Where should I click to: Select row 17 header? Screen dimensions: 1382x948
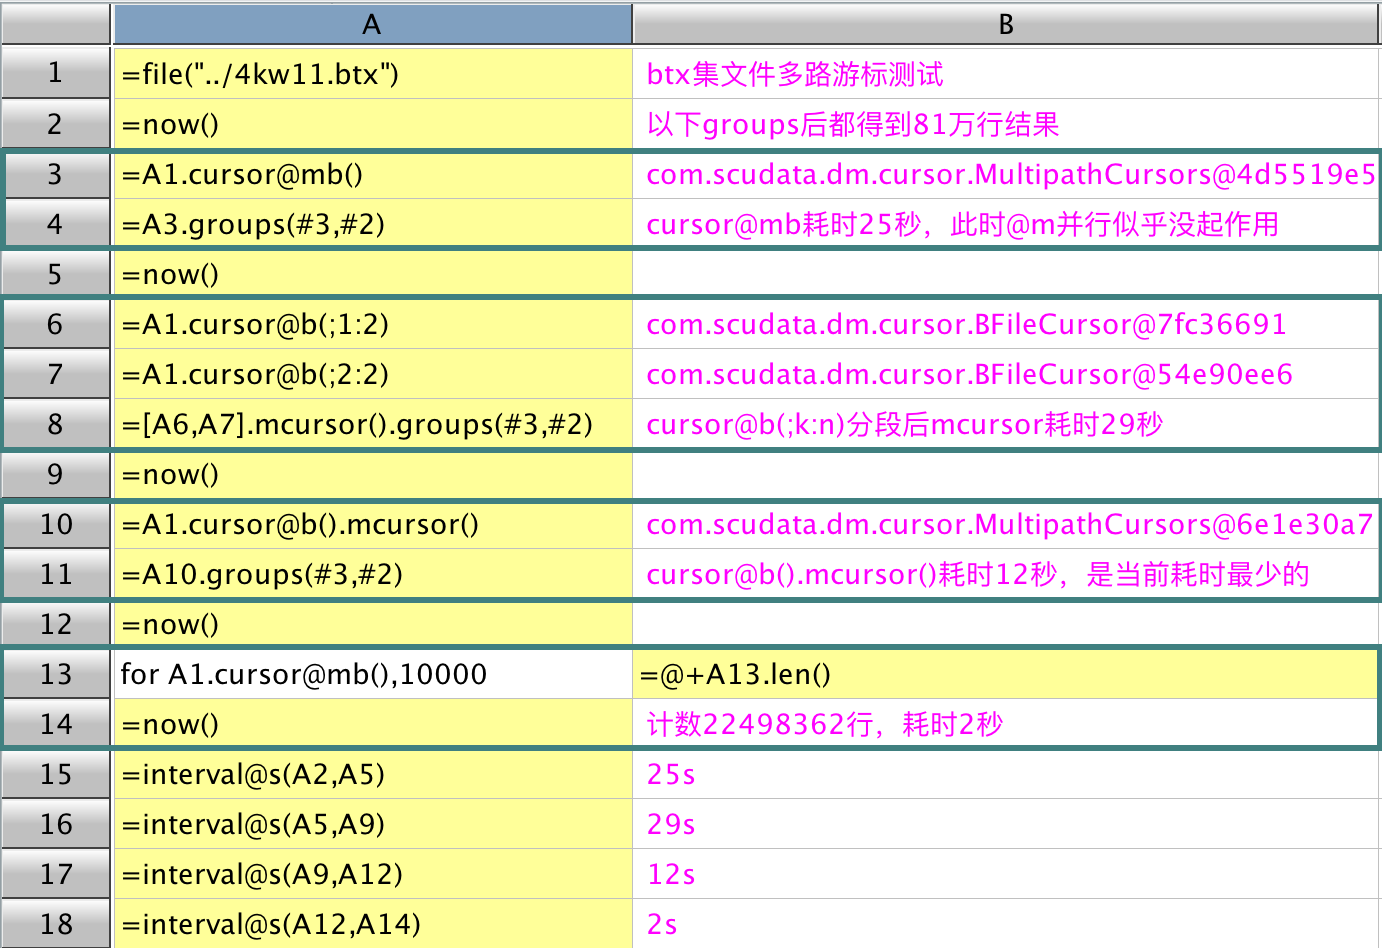55,873
